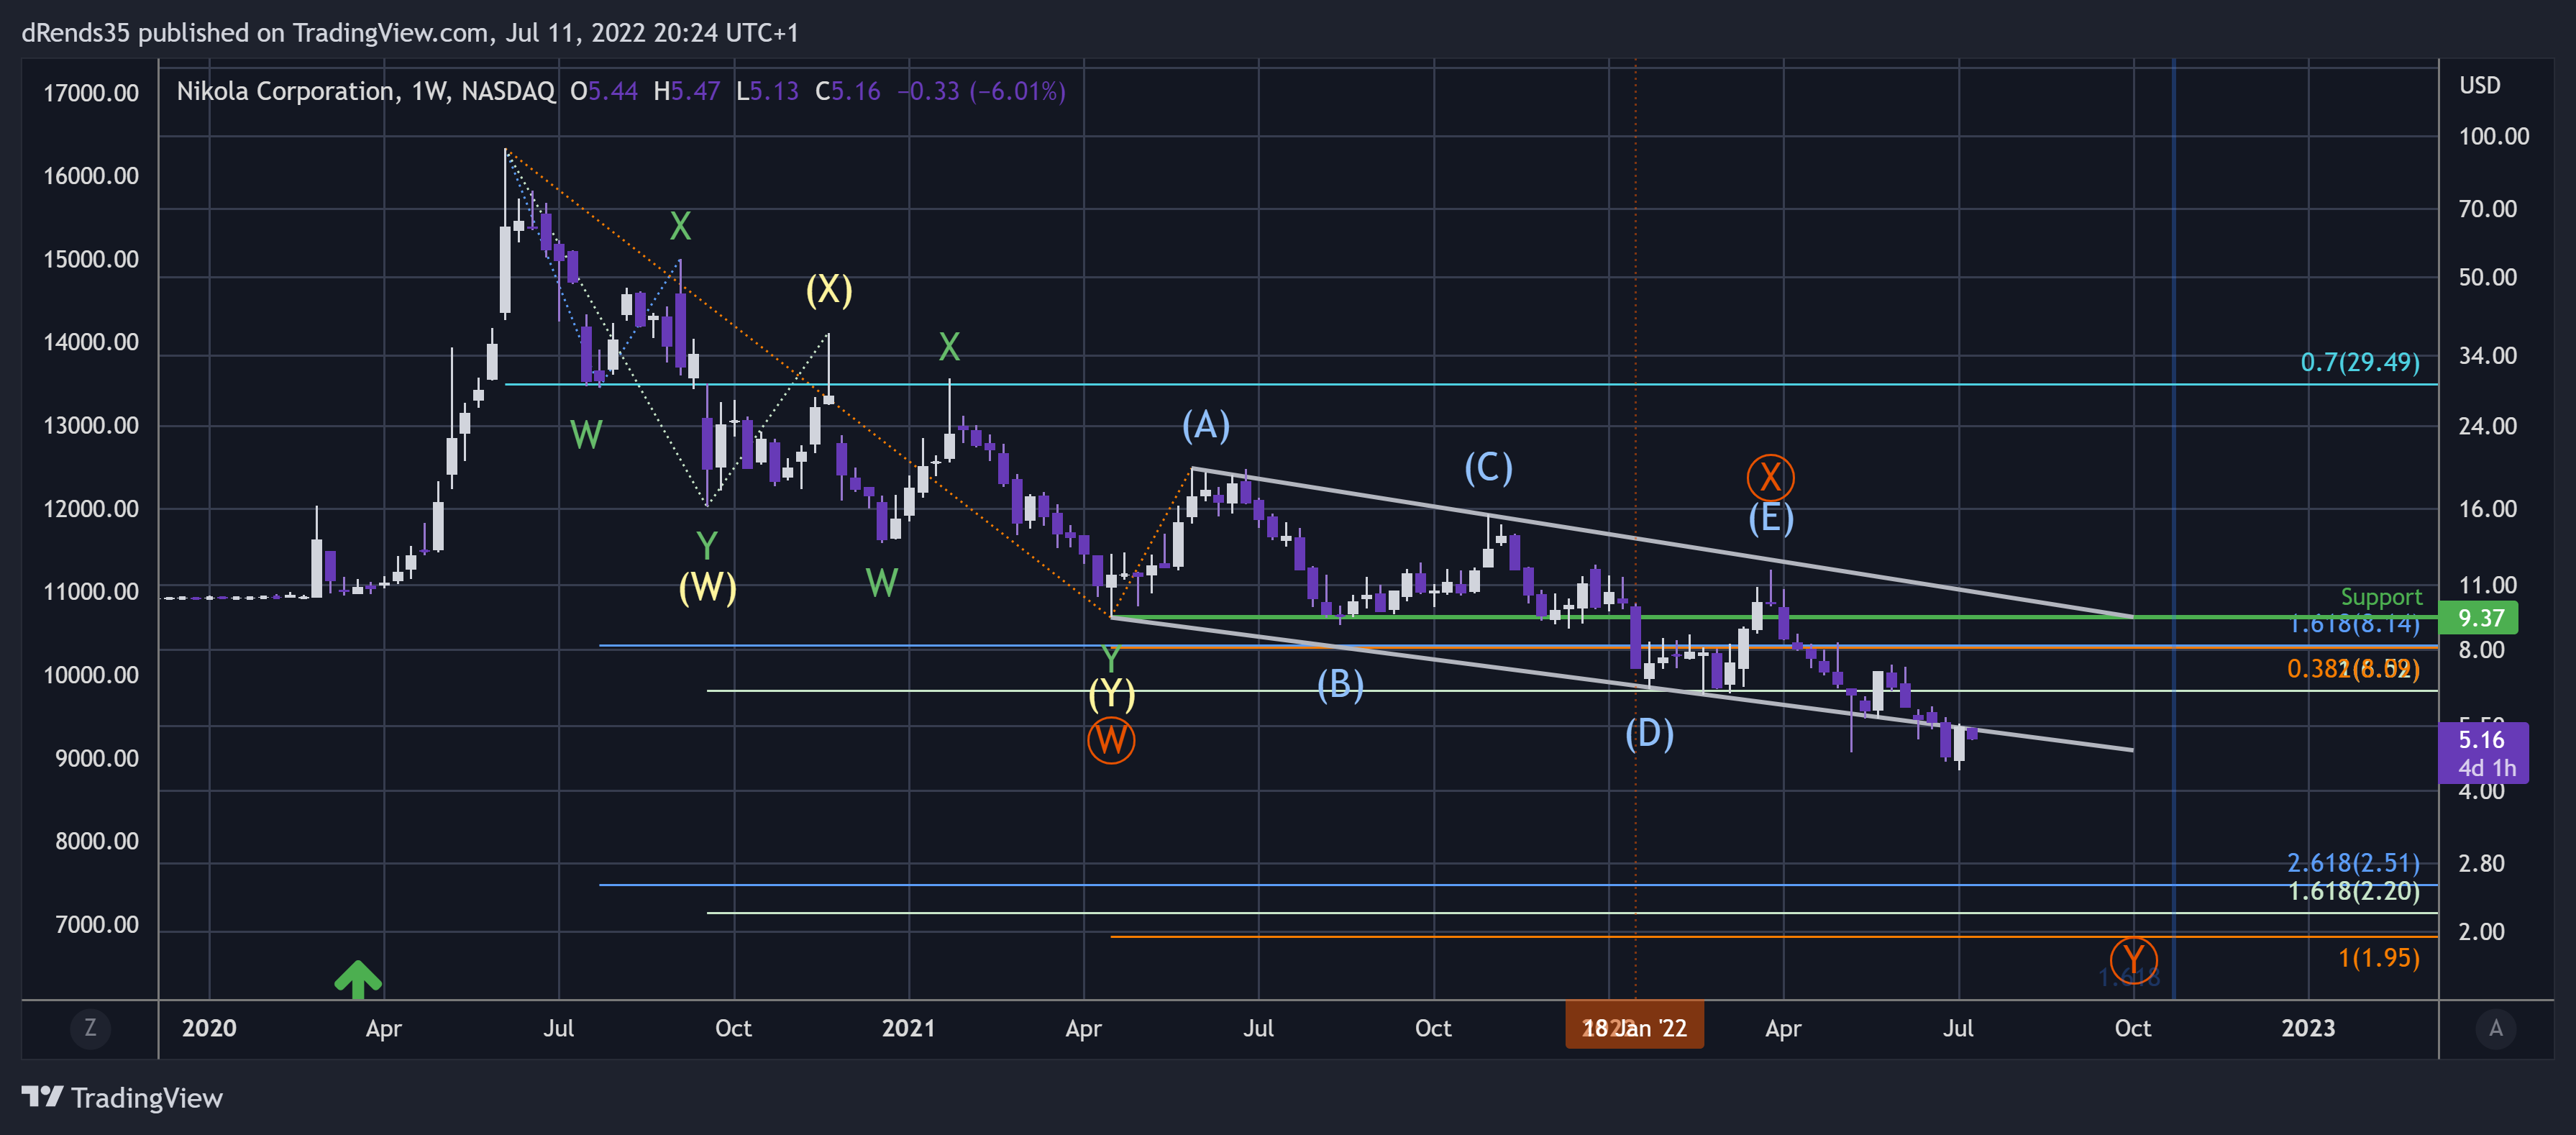Click the 2.00 right price axis label

click(2481, 931)
